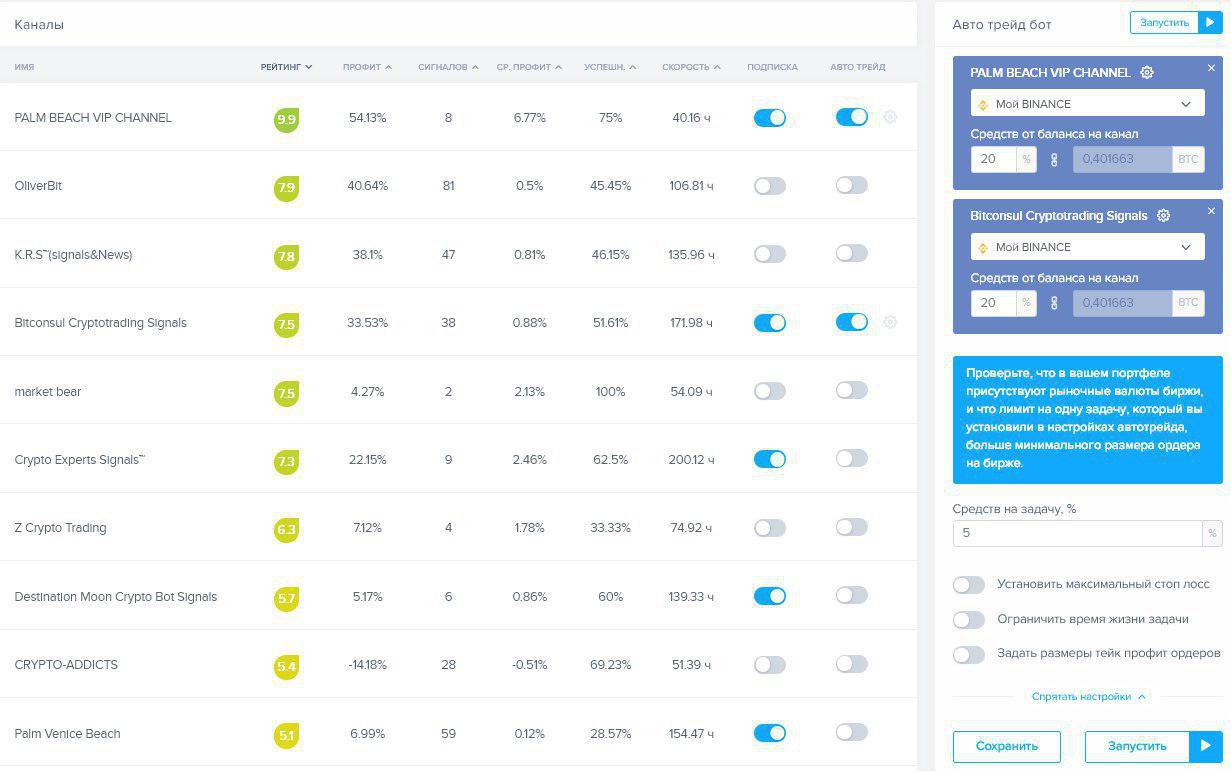Screen dimensions: 1231x773
Task: Click the 6.3 rating badge
Action: point(286,529)
